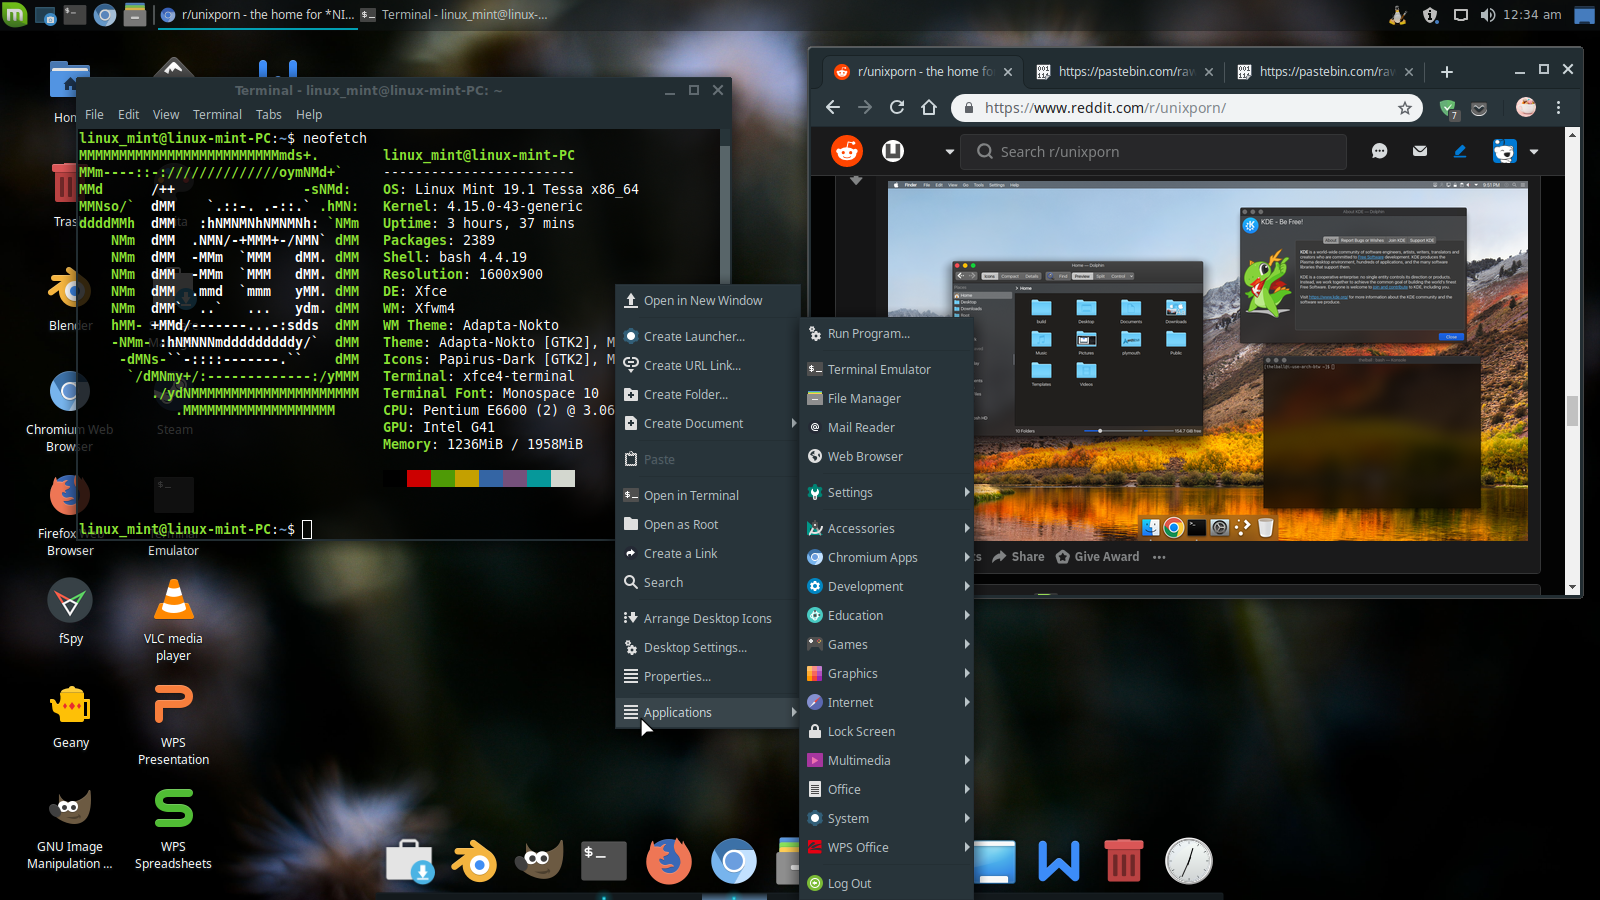Click Share under the Reddit post
1600x900 pixels.
[x=1018, y=557]
